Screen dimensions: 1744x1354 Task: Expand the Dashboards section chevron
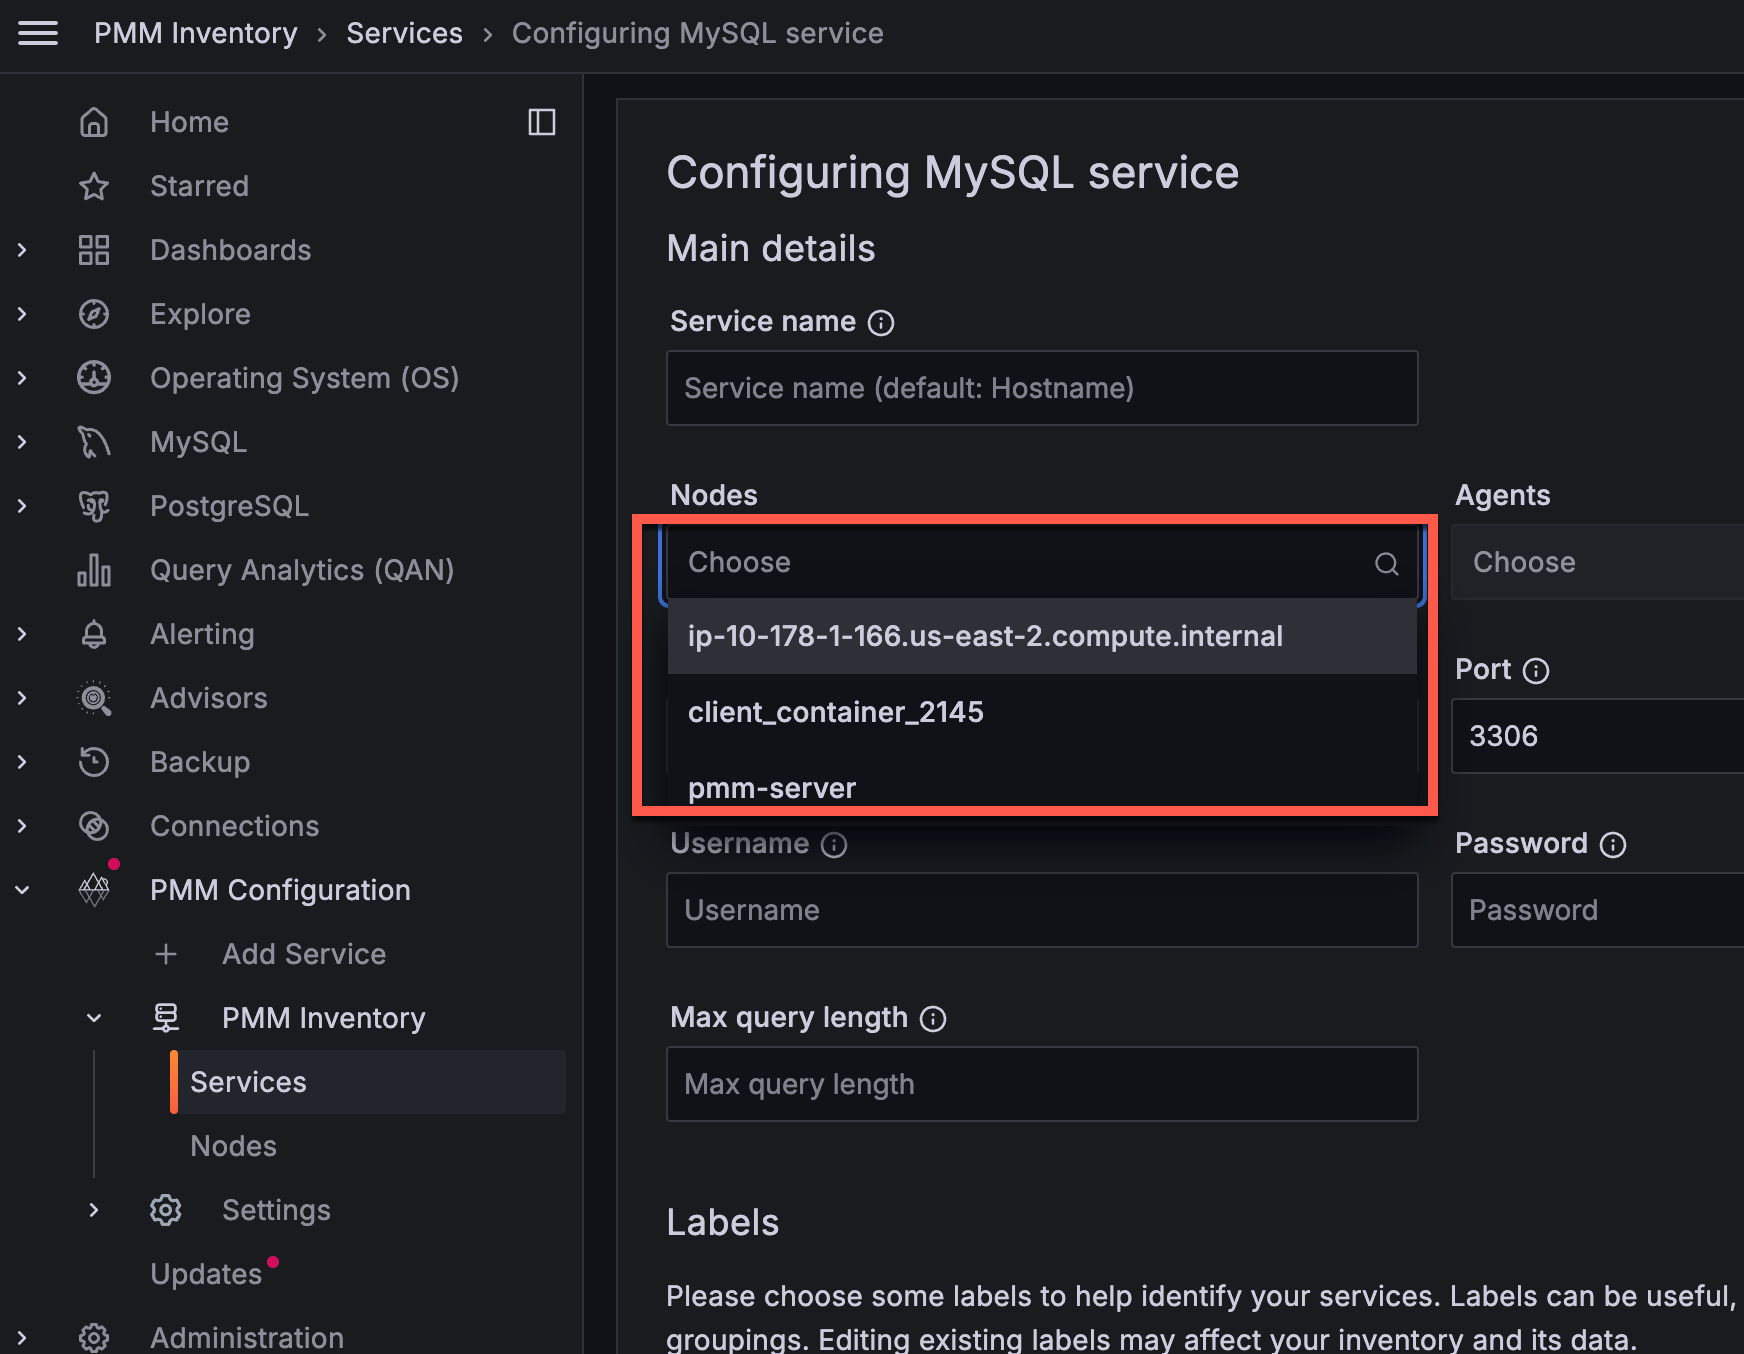22,250
